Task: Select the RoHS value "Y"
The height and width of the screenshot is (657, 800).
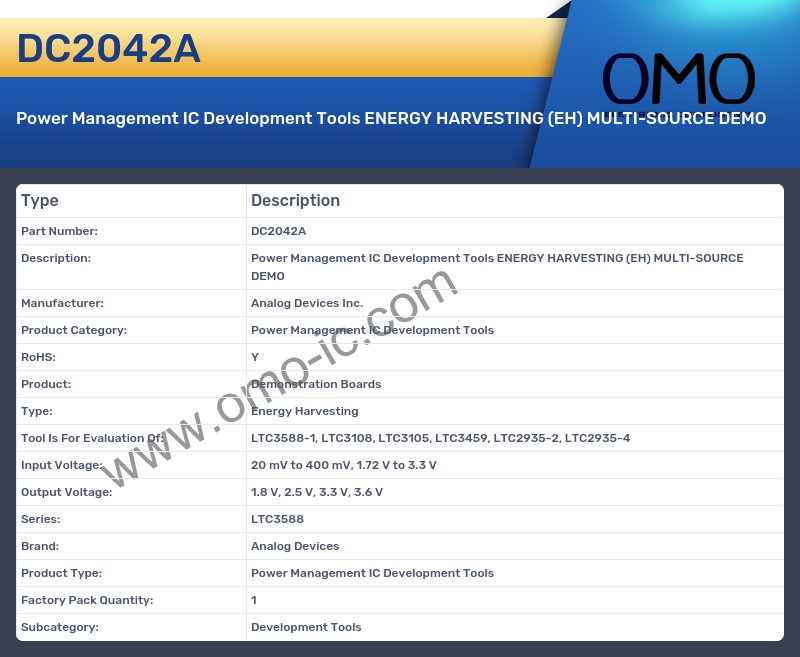Action: (255, 357)
